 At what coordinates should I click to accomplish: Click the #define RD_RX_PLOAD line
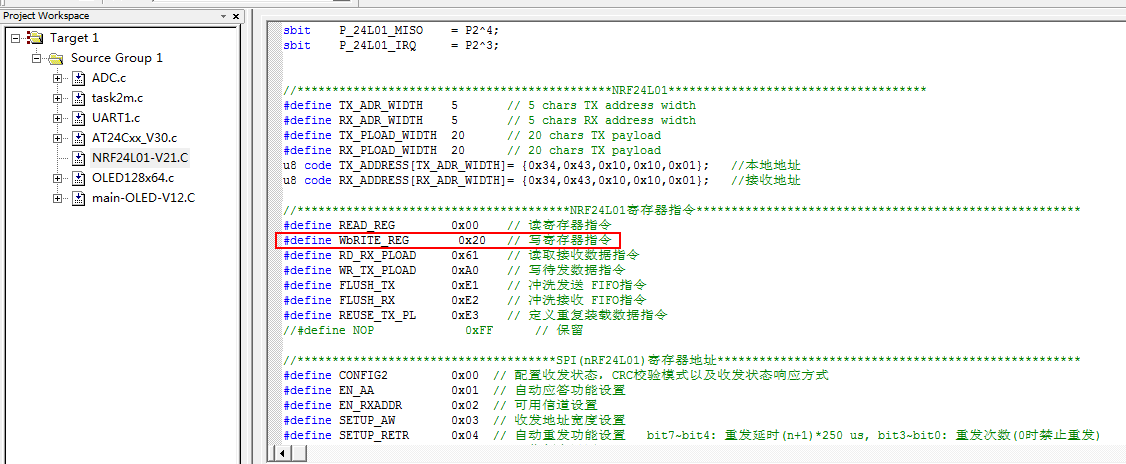[x=461, y=255]
